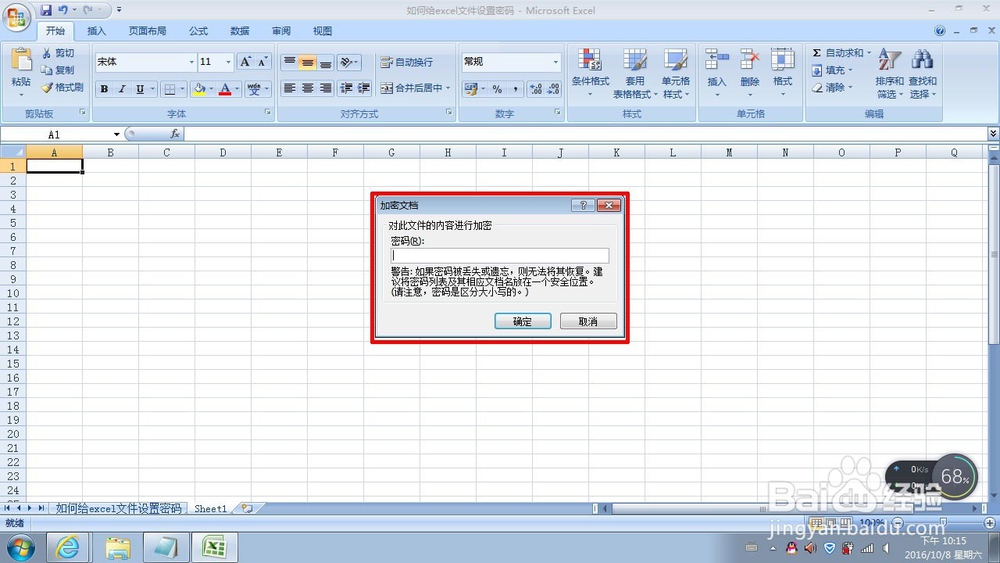Apply the yellow fill color
The width and height of the screenshot is (1000, 563).
tap(199, 89)
